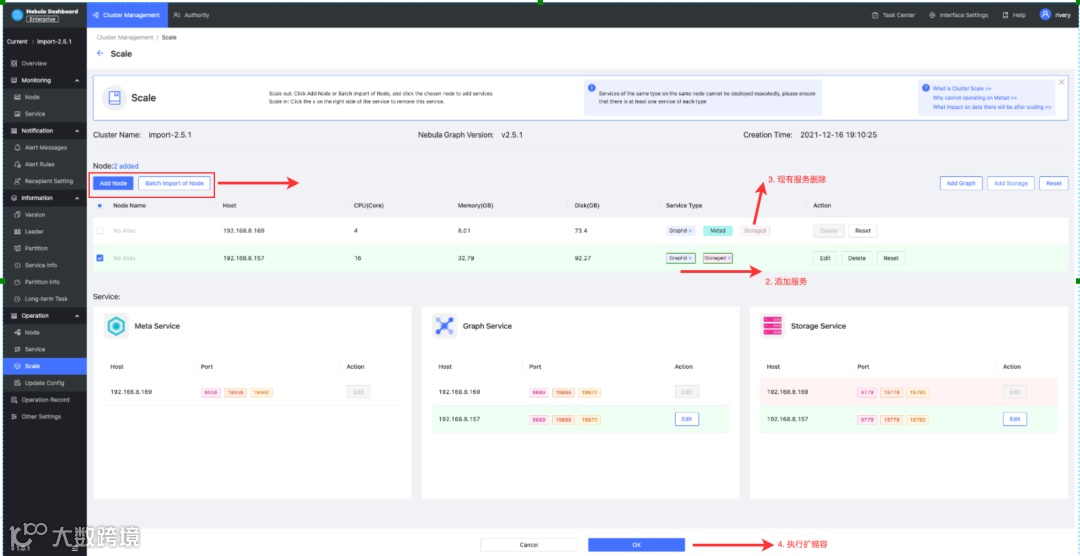Click the Add Node button
The image size is (1080, 556).
(x=113, y=184)
